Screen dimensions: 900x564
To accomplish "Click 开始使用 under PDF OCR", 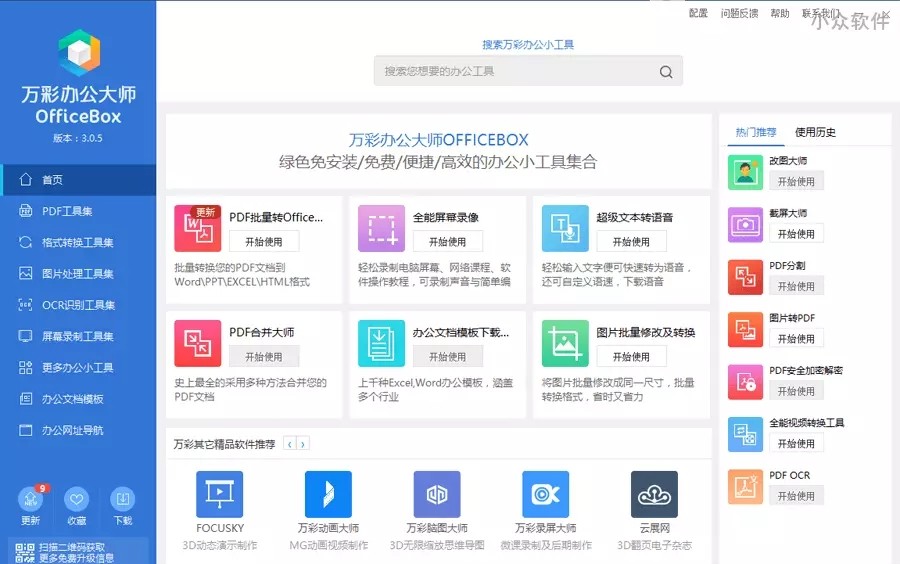I will click(x=796, y=496).
